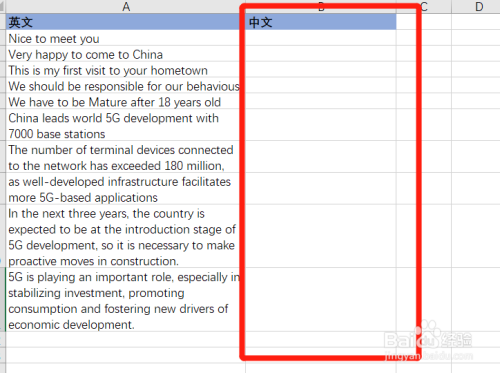The height and width of the screenshot is (373, 500).
Task: Select empty column B cell beside '5G is playing'
Action: 321,300
